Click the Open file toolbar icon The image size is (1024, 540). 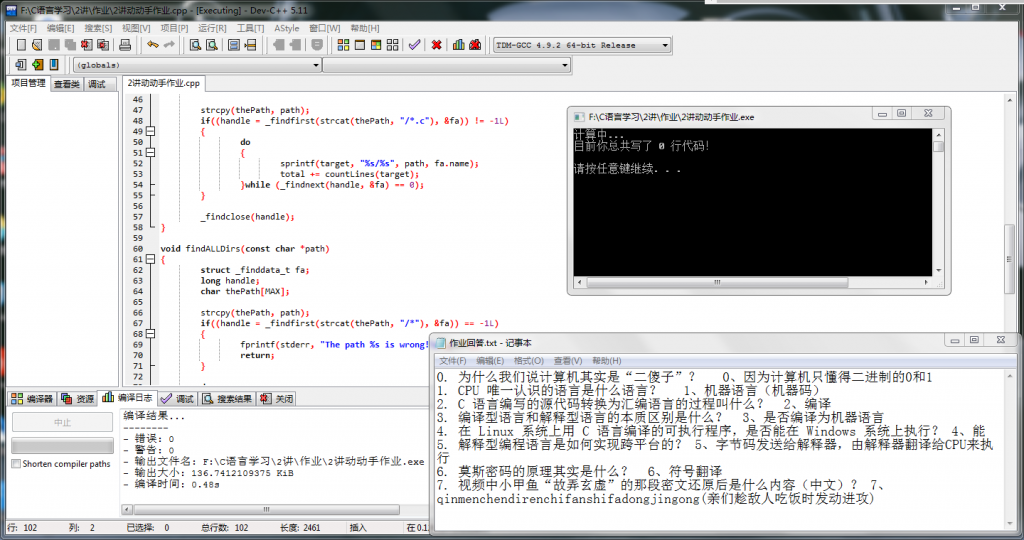pos(37,45)
